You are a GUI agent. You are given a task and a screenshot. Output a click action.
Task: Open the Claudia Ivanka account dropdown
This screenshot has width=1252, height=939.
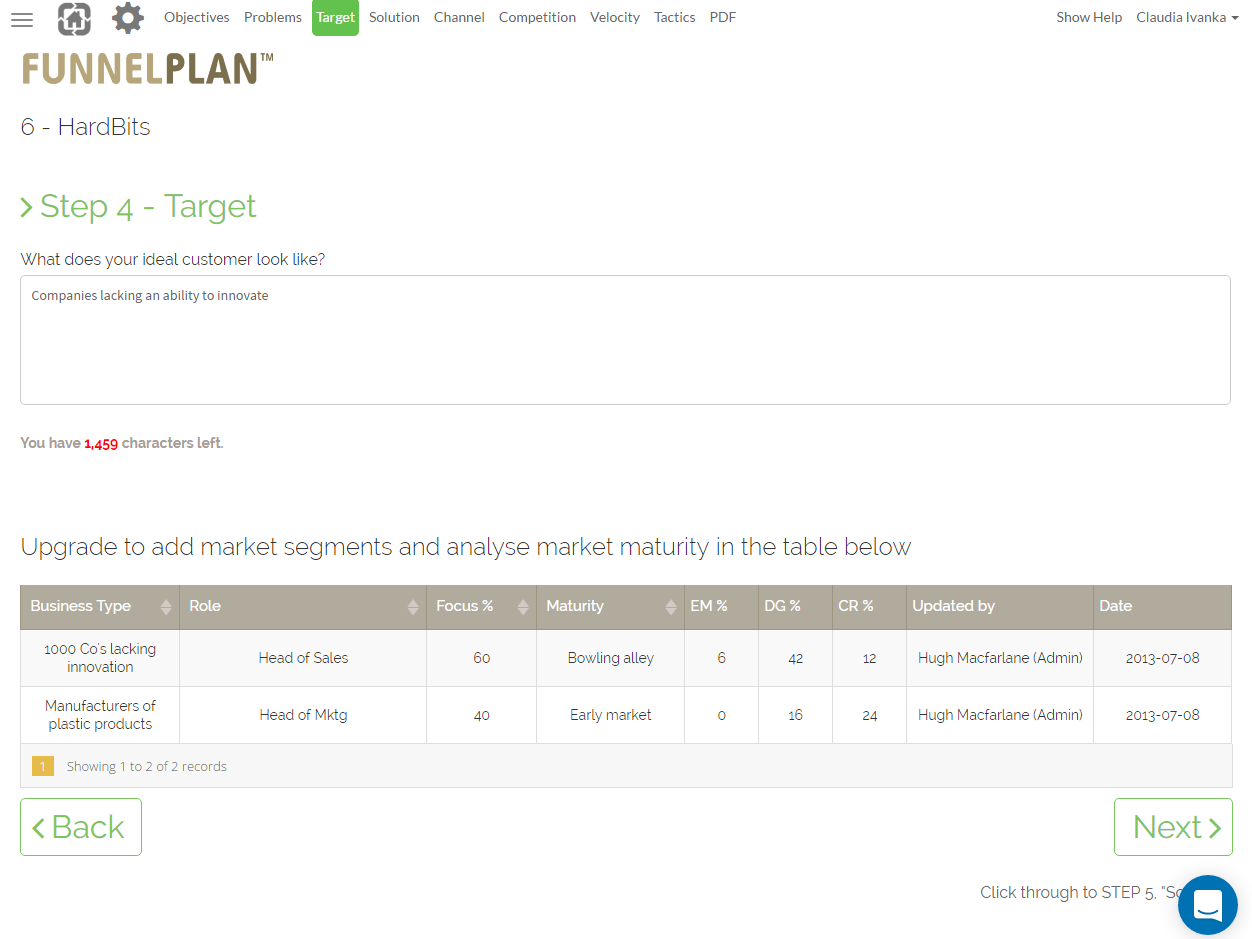(x=1187, y=17)
